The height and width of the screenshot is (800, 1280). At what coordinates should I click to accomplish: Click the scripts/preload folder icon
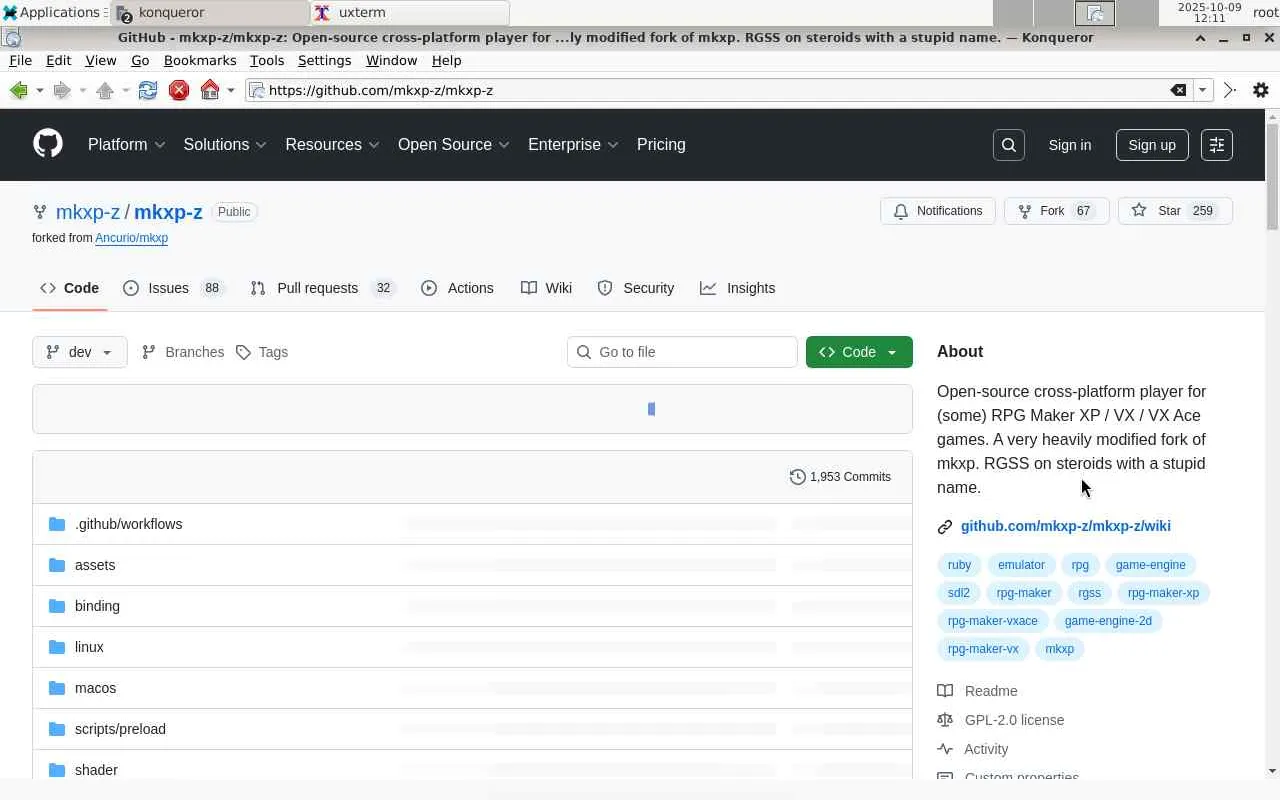click(57, 729)
